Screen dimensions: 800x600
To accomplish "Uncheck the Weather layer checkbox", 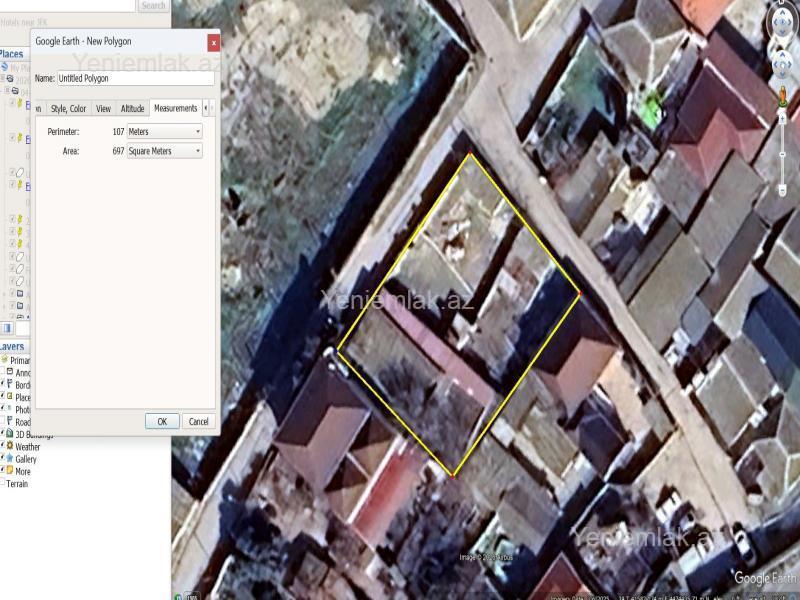I will coord(2,447).
